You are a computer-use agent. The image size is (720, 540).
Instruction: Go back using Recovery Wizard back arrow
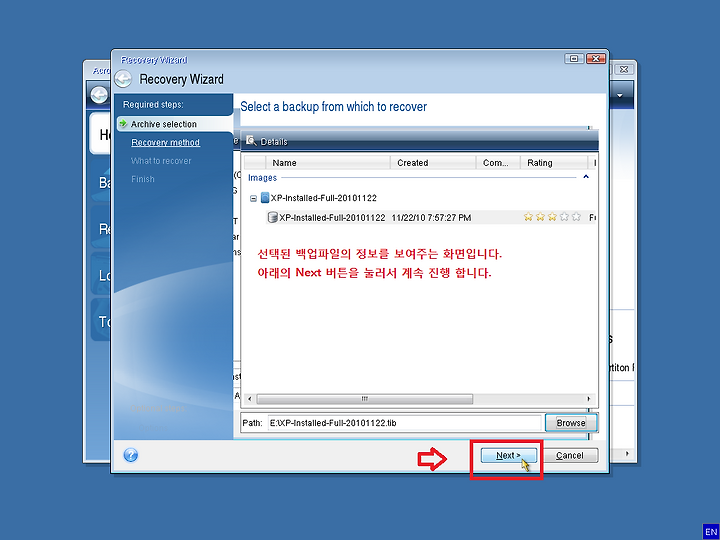pyautogui.click(x=123, y=79)
